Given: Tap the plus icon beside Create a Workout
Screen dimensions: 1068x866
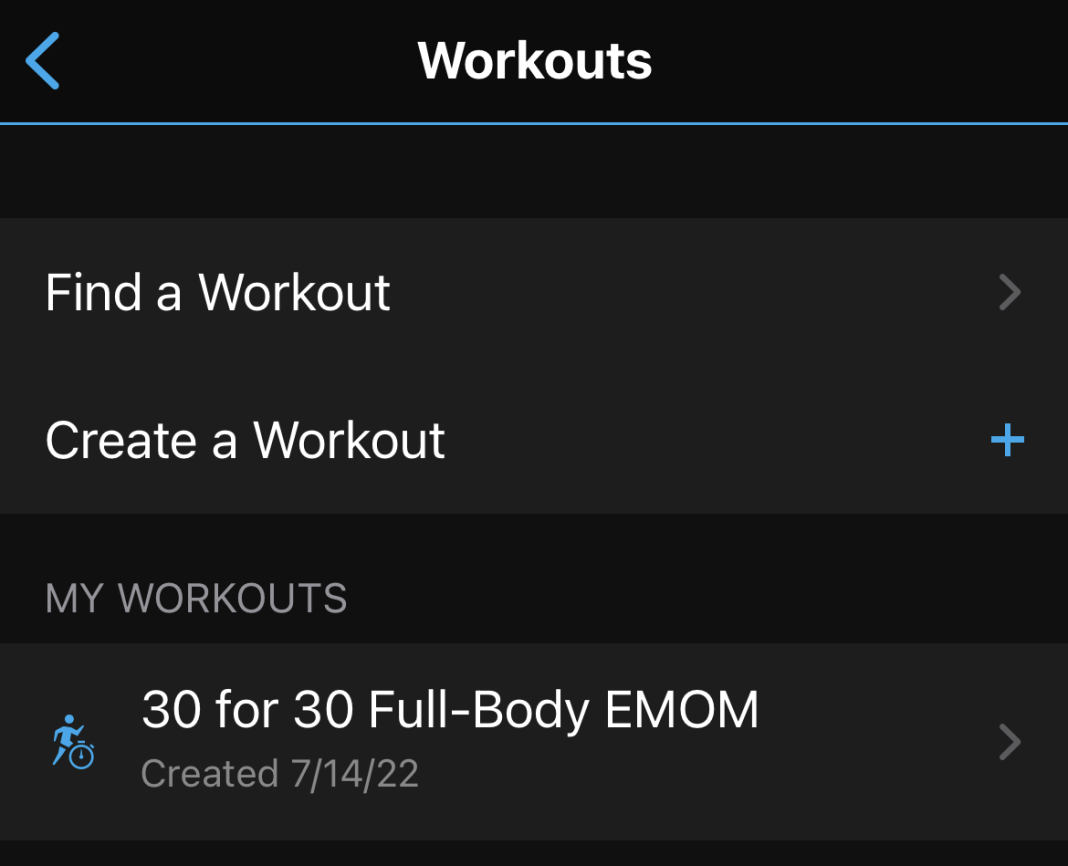Looking at the screenshot, I should [x=1008, y=439].
